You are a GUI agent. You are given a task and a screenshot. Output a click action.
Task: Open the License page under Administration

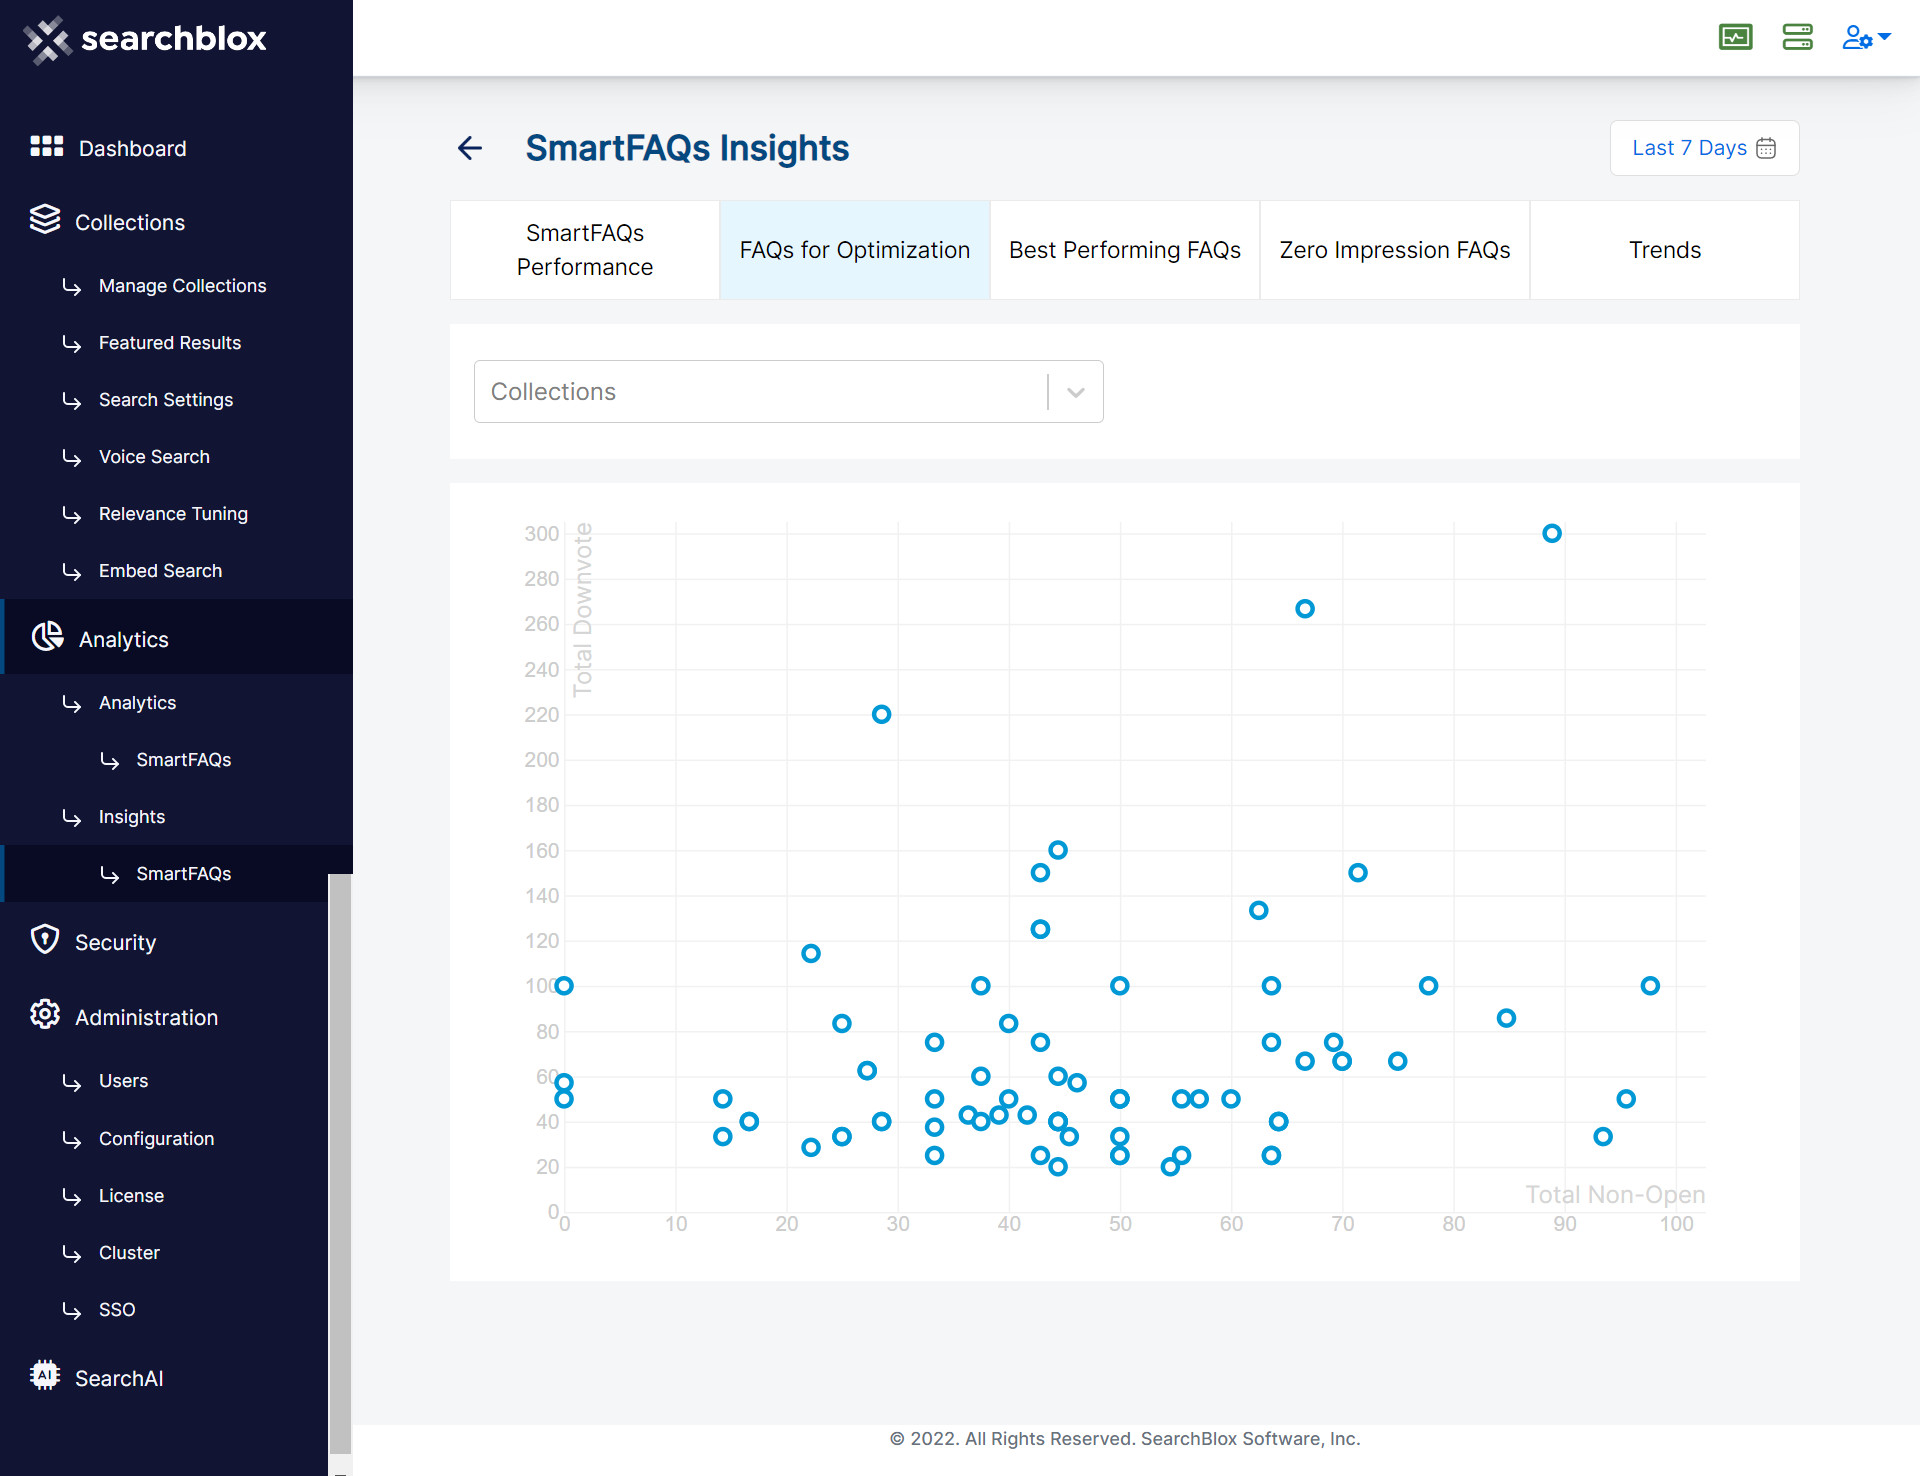pos(131,1196)
